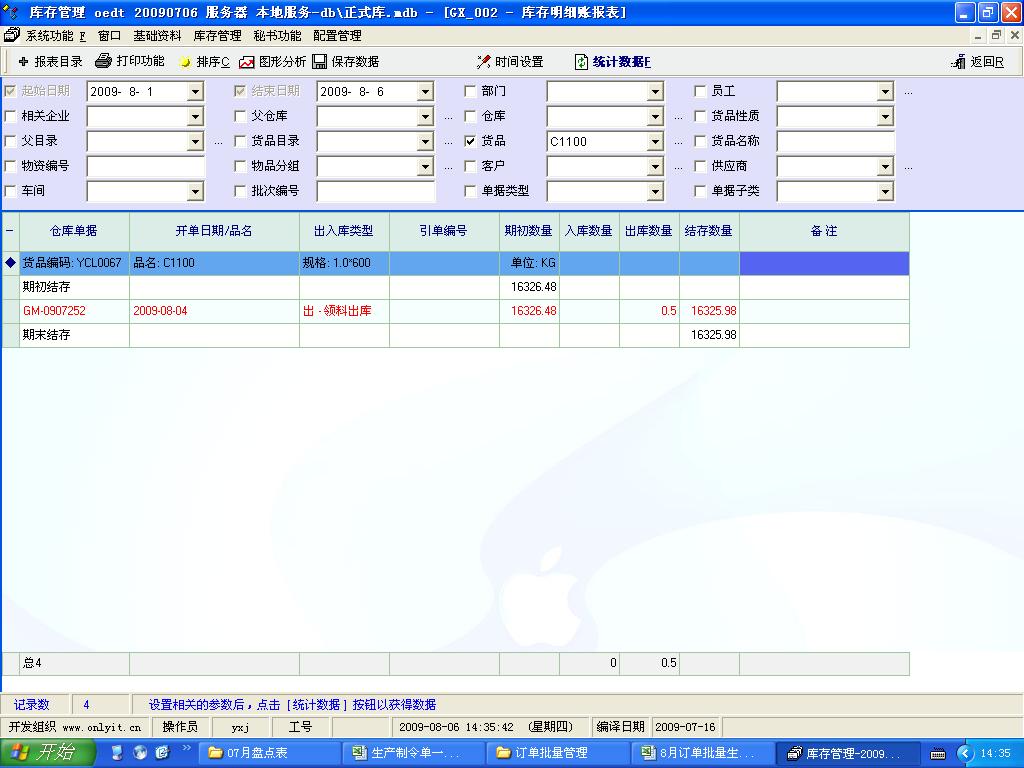Tick the 客户 checkbox
1024x768 pixels.
471,166
